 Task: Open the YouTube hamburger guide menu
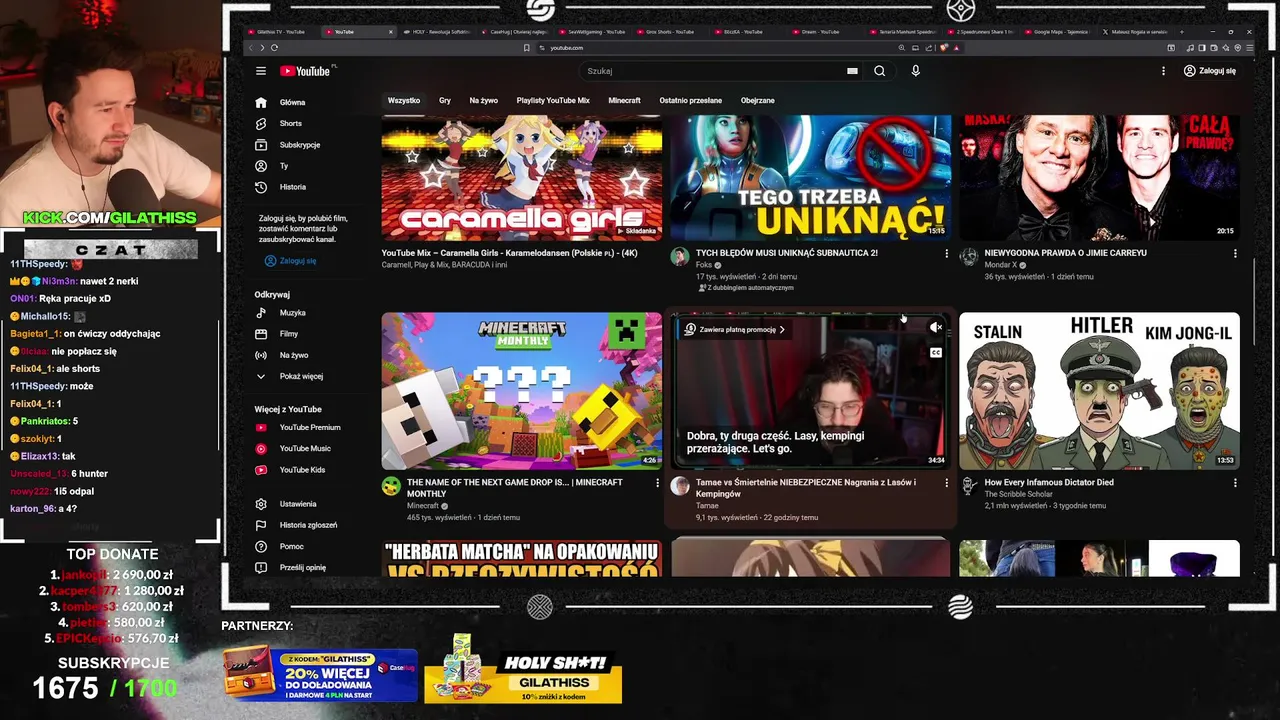(x=260, y=71)
